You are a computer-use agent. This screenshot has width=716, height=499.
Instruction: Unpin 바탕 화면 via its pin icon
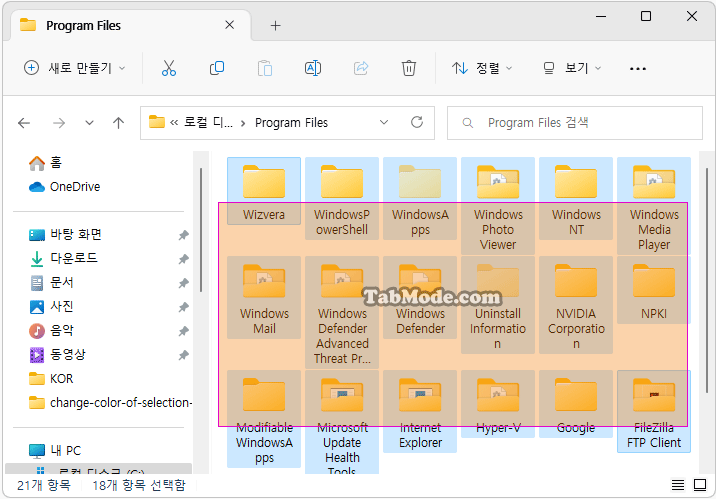[x=183, y=235]
